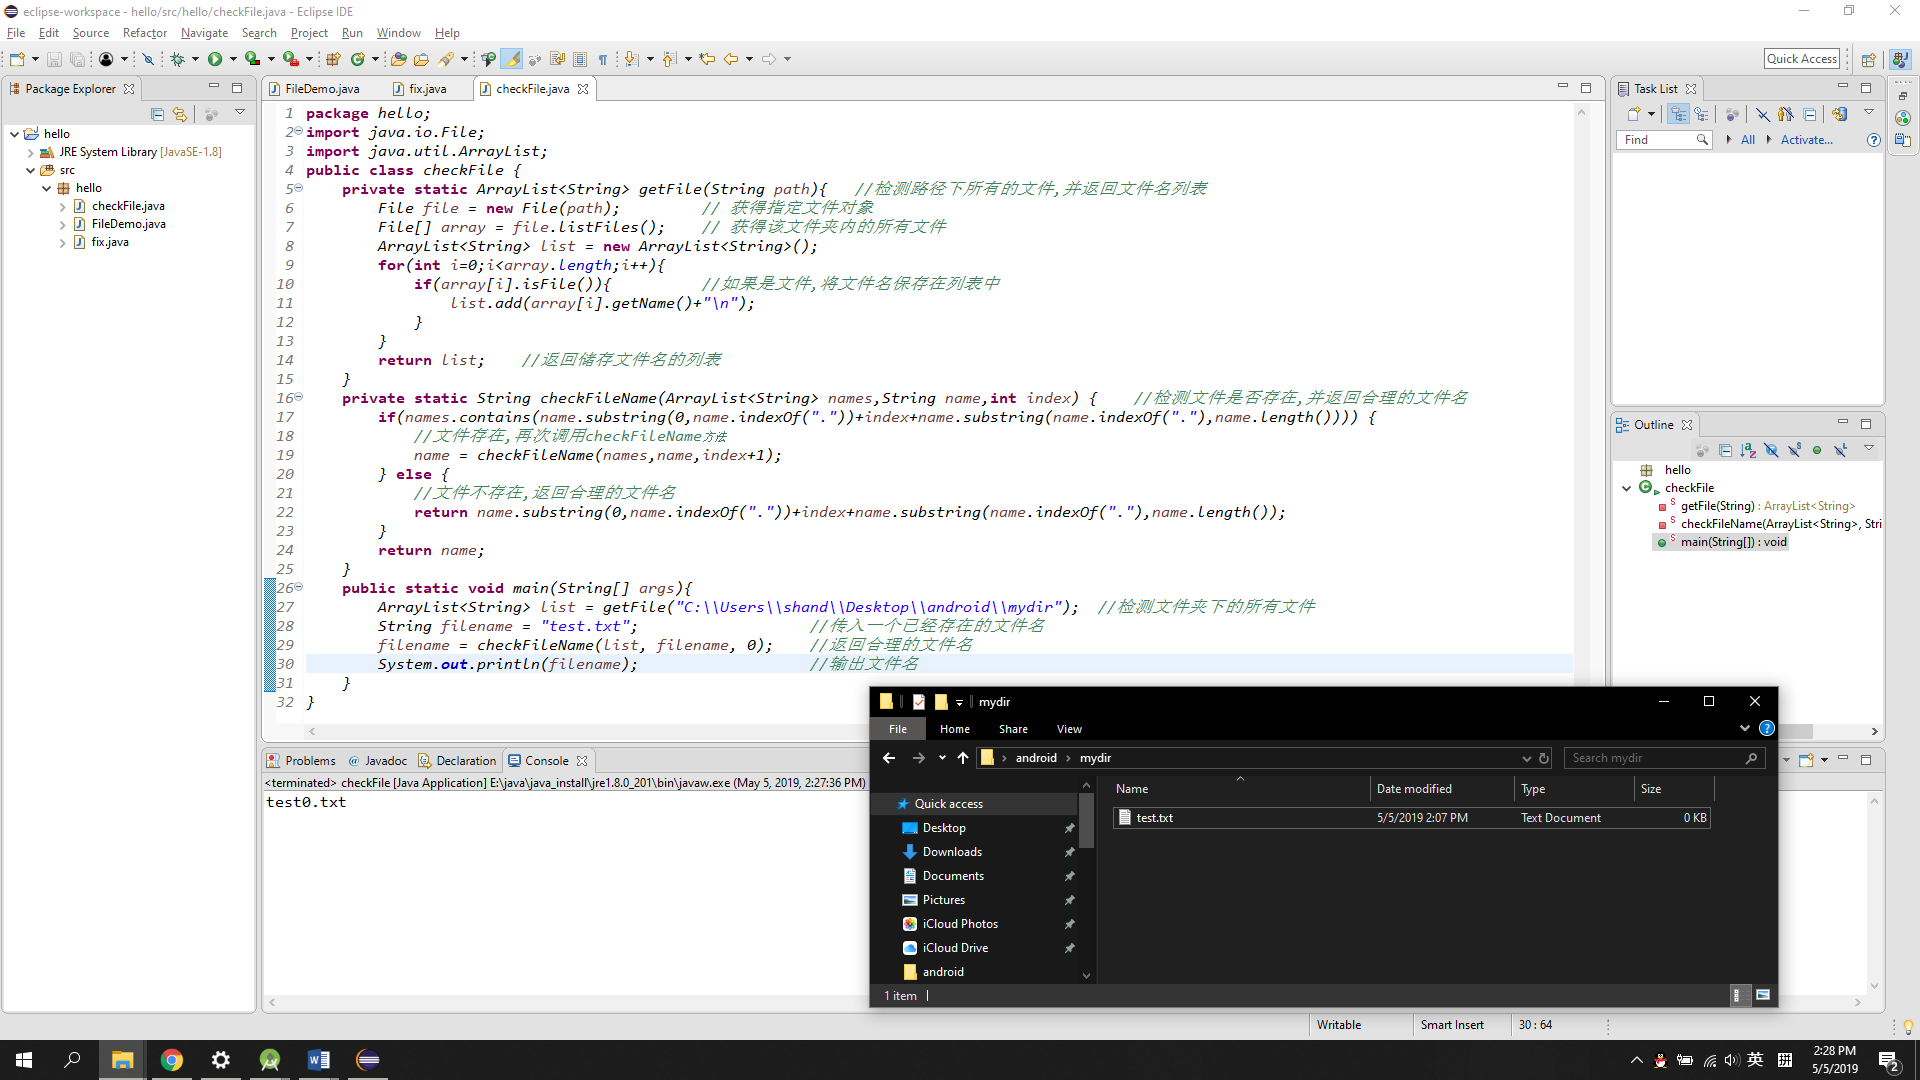Screen dimensions: 1920x1080
Task: Open the Problems tab
Action: [x=301, y=761]
